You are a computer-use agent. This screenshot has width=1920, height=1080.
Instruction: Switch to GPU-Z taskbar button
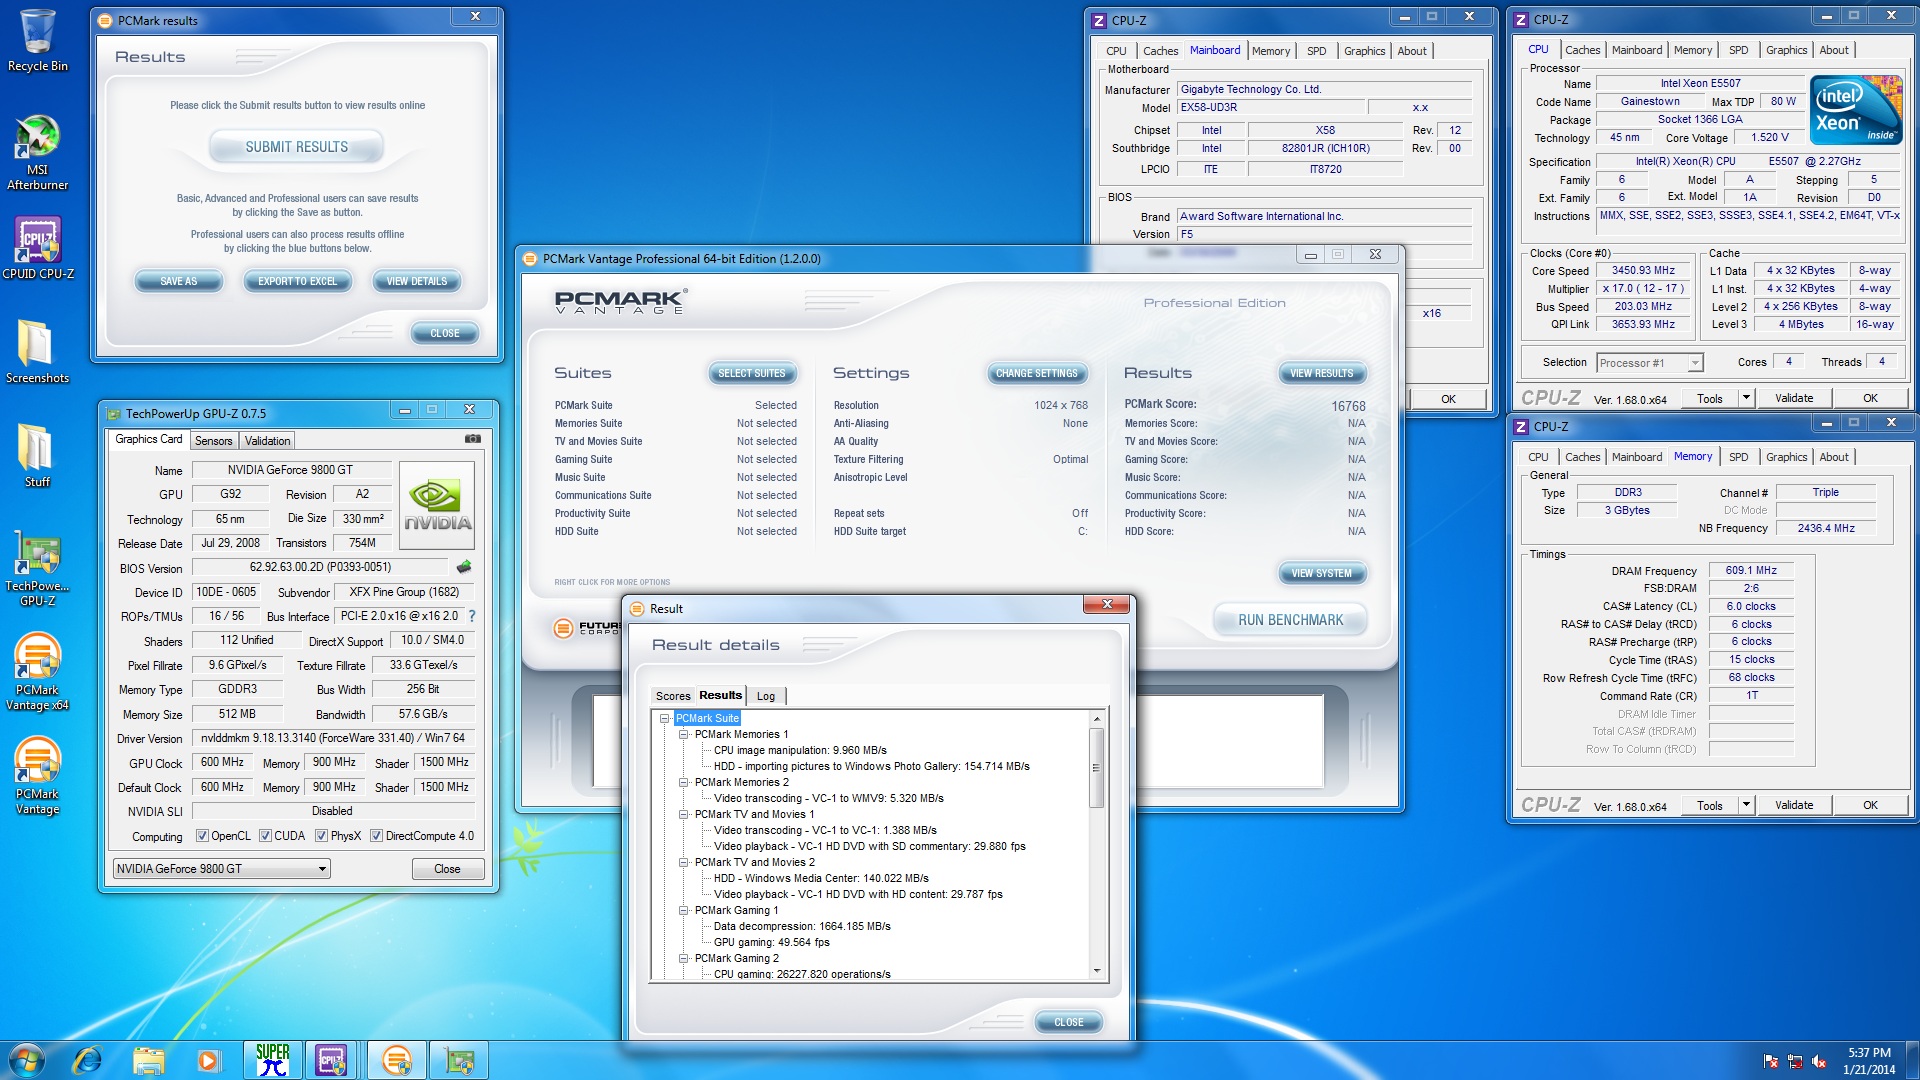click(x=459, y=1060)
